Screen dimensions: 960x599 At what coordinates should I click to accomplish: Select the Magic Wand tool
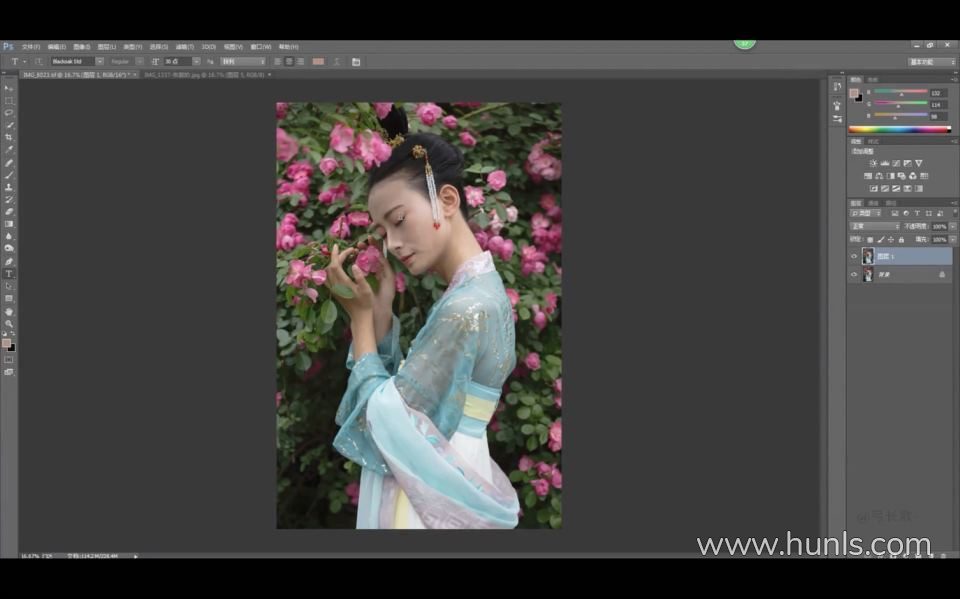click(x=9, y=125)
